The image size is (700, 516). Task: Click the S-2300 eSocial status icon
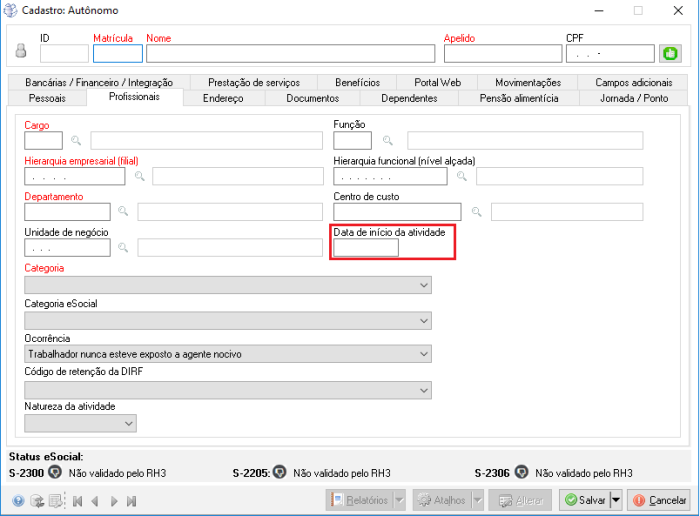(55, 473)
